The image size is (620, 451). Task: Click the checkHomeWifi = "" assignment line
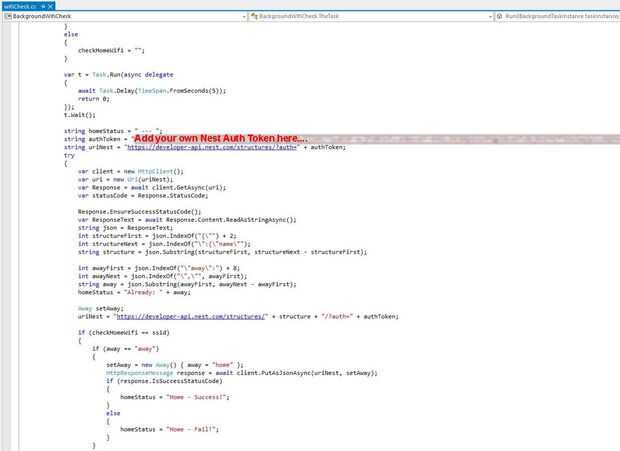111,51
